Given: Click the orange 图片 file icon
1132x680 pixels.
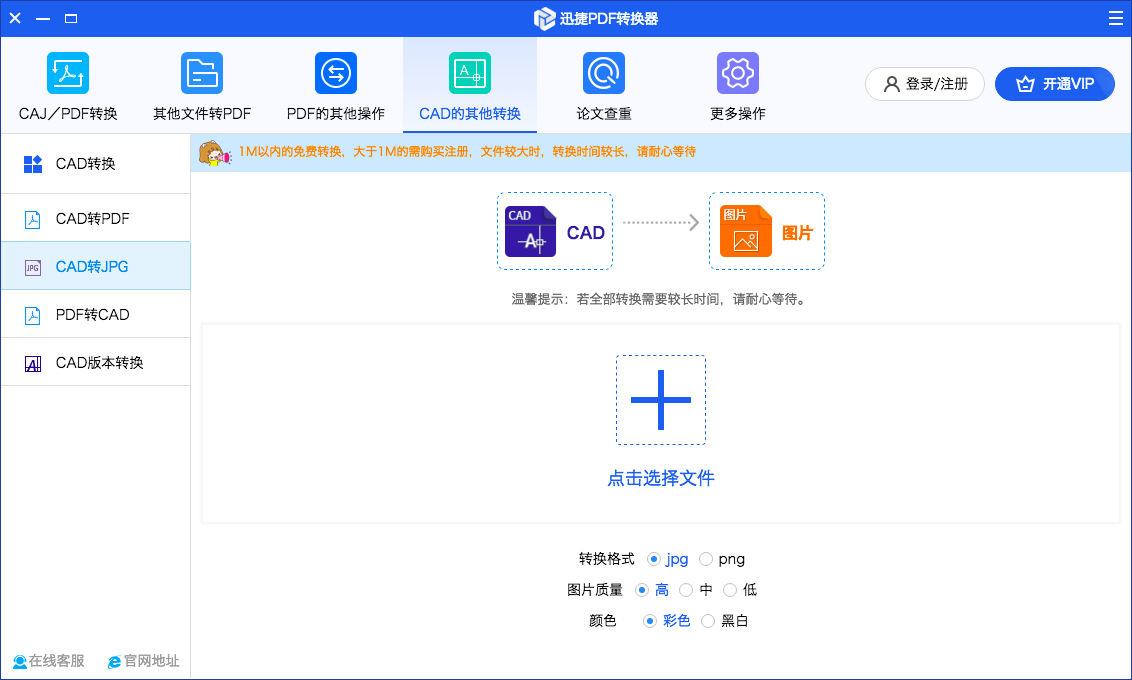Looking at the screenshot, I should (746, 231).
